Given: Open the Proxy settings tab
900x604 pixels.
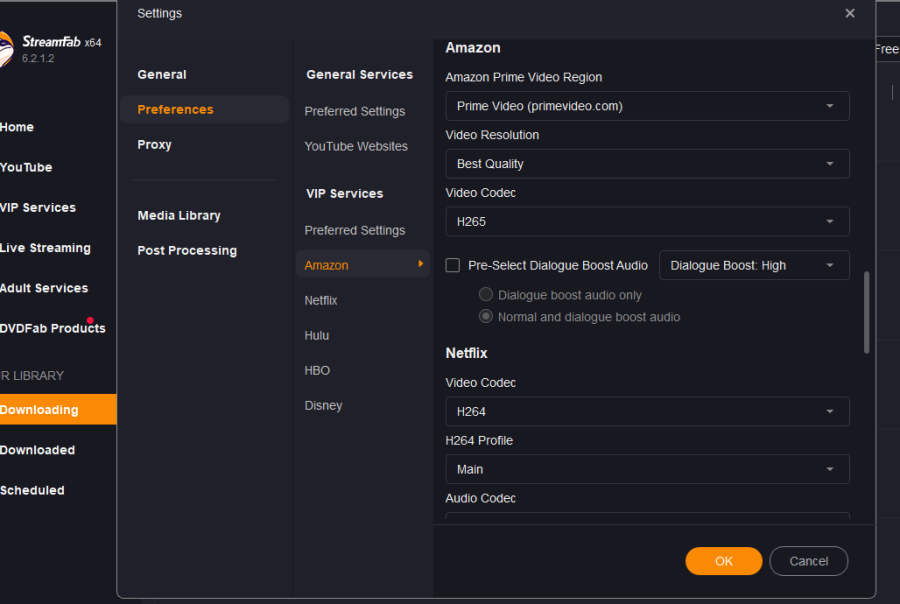Looking at the screenshot, I should tap(155, 144).
